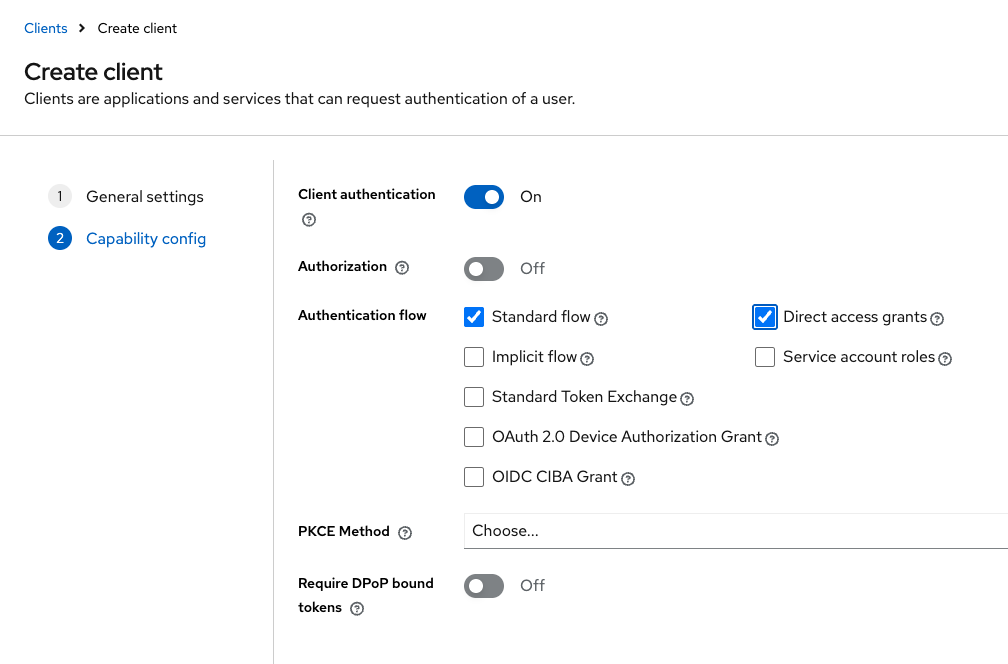Enable Require DPoP bound tokens switch
1008x664 pixels.
point(484,586)
